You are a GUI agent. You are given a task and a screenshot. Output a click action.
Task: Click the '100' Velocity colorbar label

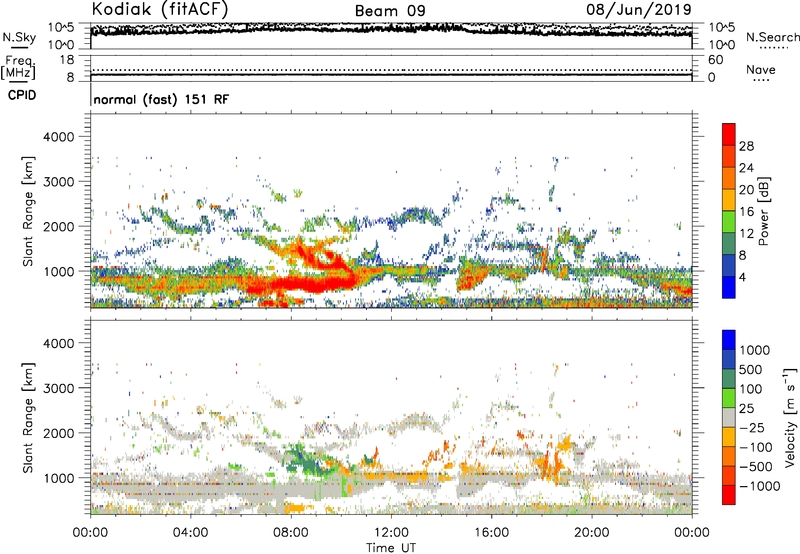tap(753, 389)
